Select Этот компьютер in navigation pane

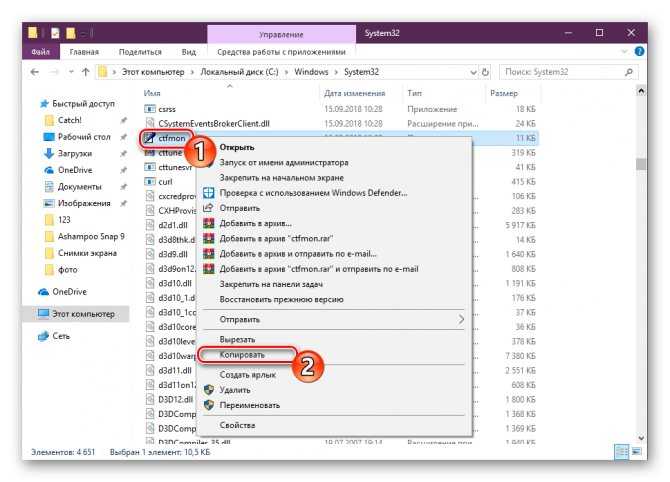coord(83,314)
